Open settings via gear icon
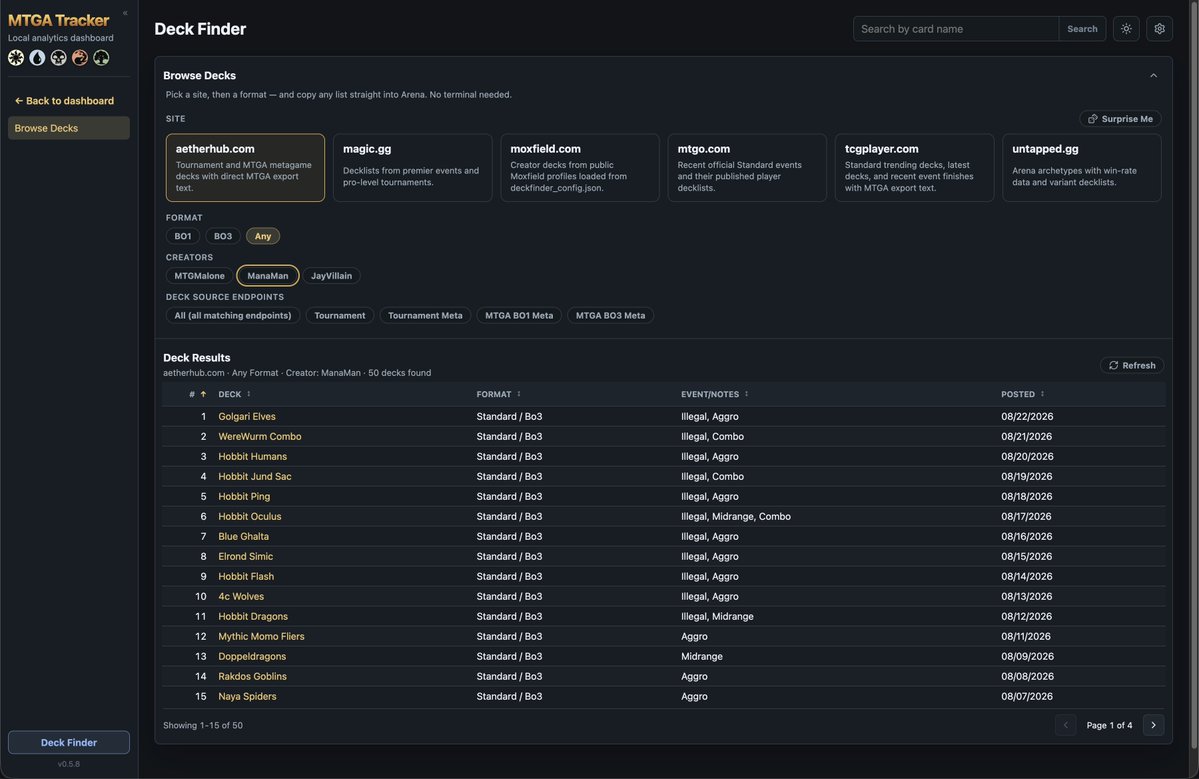 point(1159,29)
